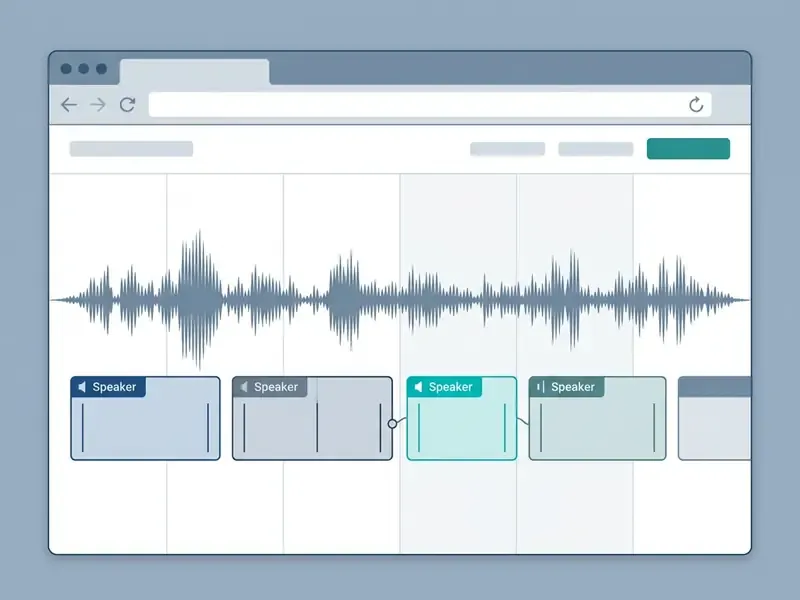Reload page using icon beside forward arrow
This screenshot has height=600, width=800.
(x=127, y=105)
